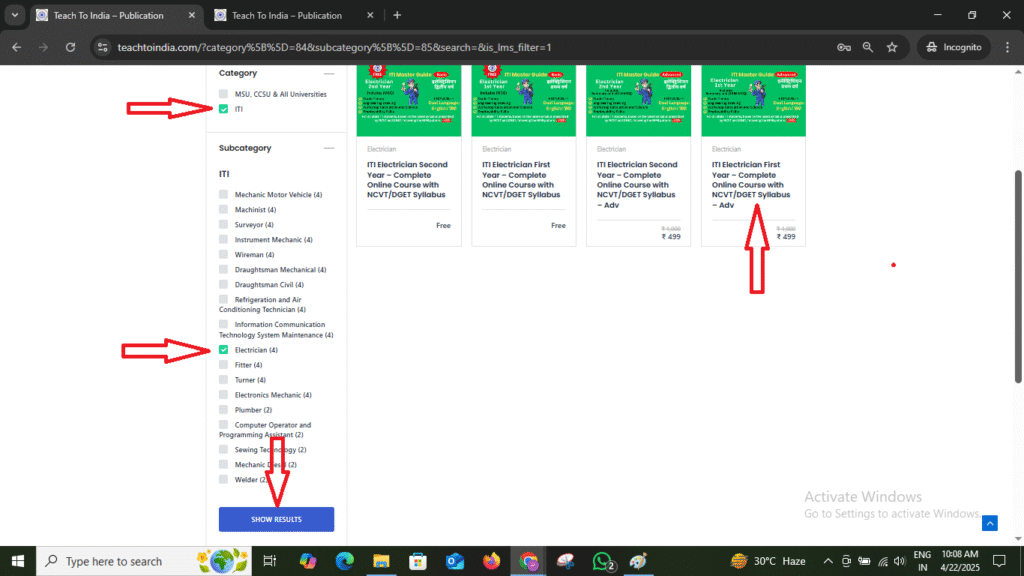Open Firefox from the taskbar
The image size is (1024, 576).
(x=491, y=561)
